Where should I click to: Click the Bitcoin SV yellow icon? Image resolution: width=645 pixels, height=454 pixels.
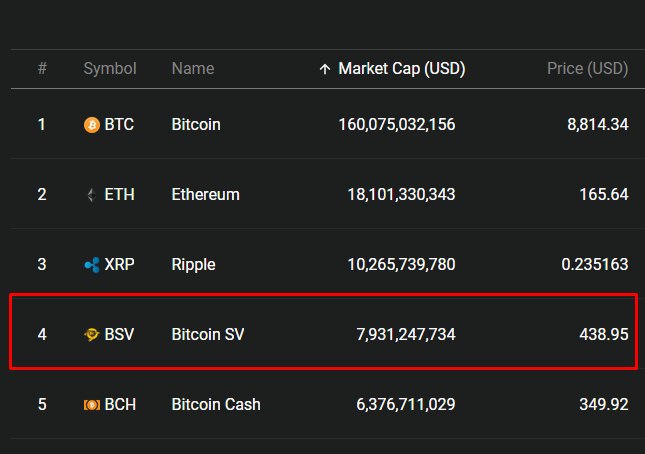(x=92, y=334)
